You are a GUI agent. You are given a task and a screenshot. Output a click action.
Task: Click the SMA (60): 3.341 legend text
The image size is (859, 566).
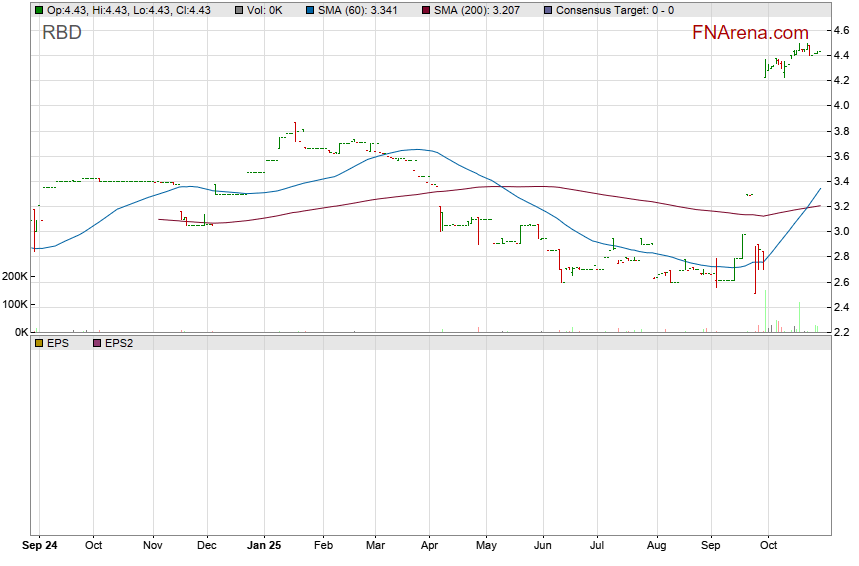click(x=361, y=10)
